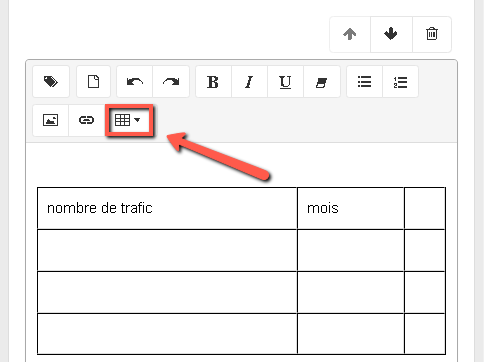Insert an image with the picture icon
484x362 pixels.
(x=51, y=120)
